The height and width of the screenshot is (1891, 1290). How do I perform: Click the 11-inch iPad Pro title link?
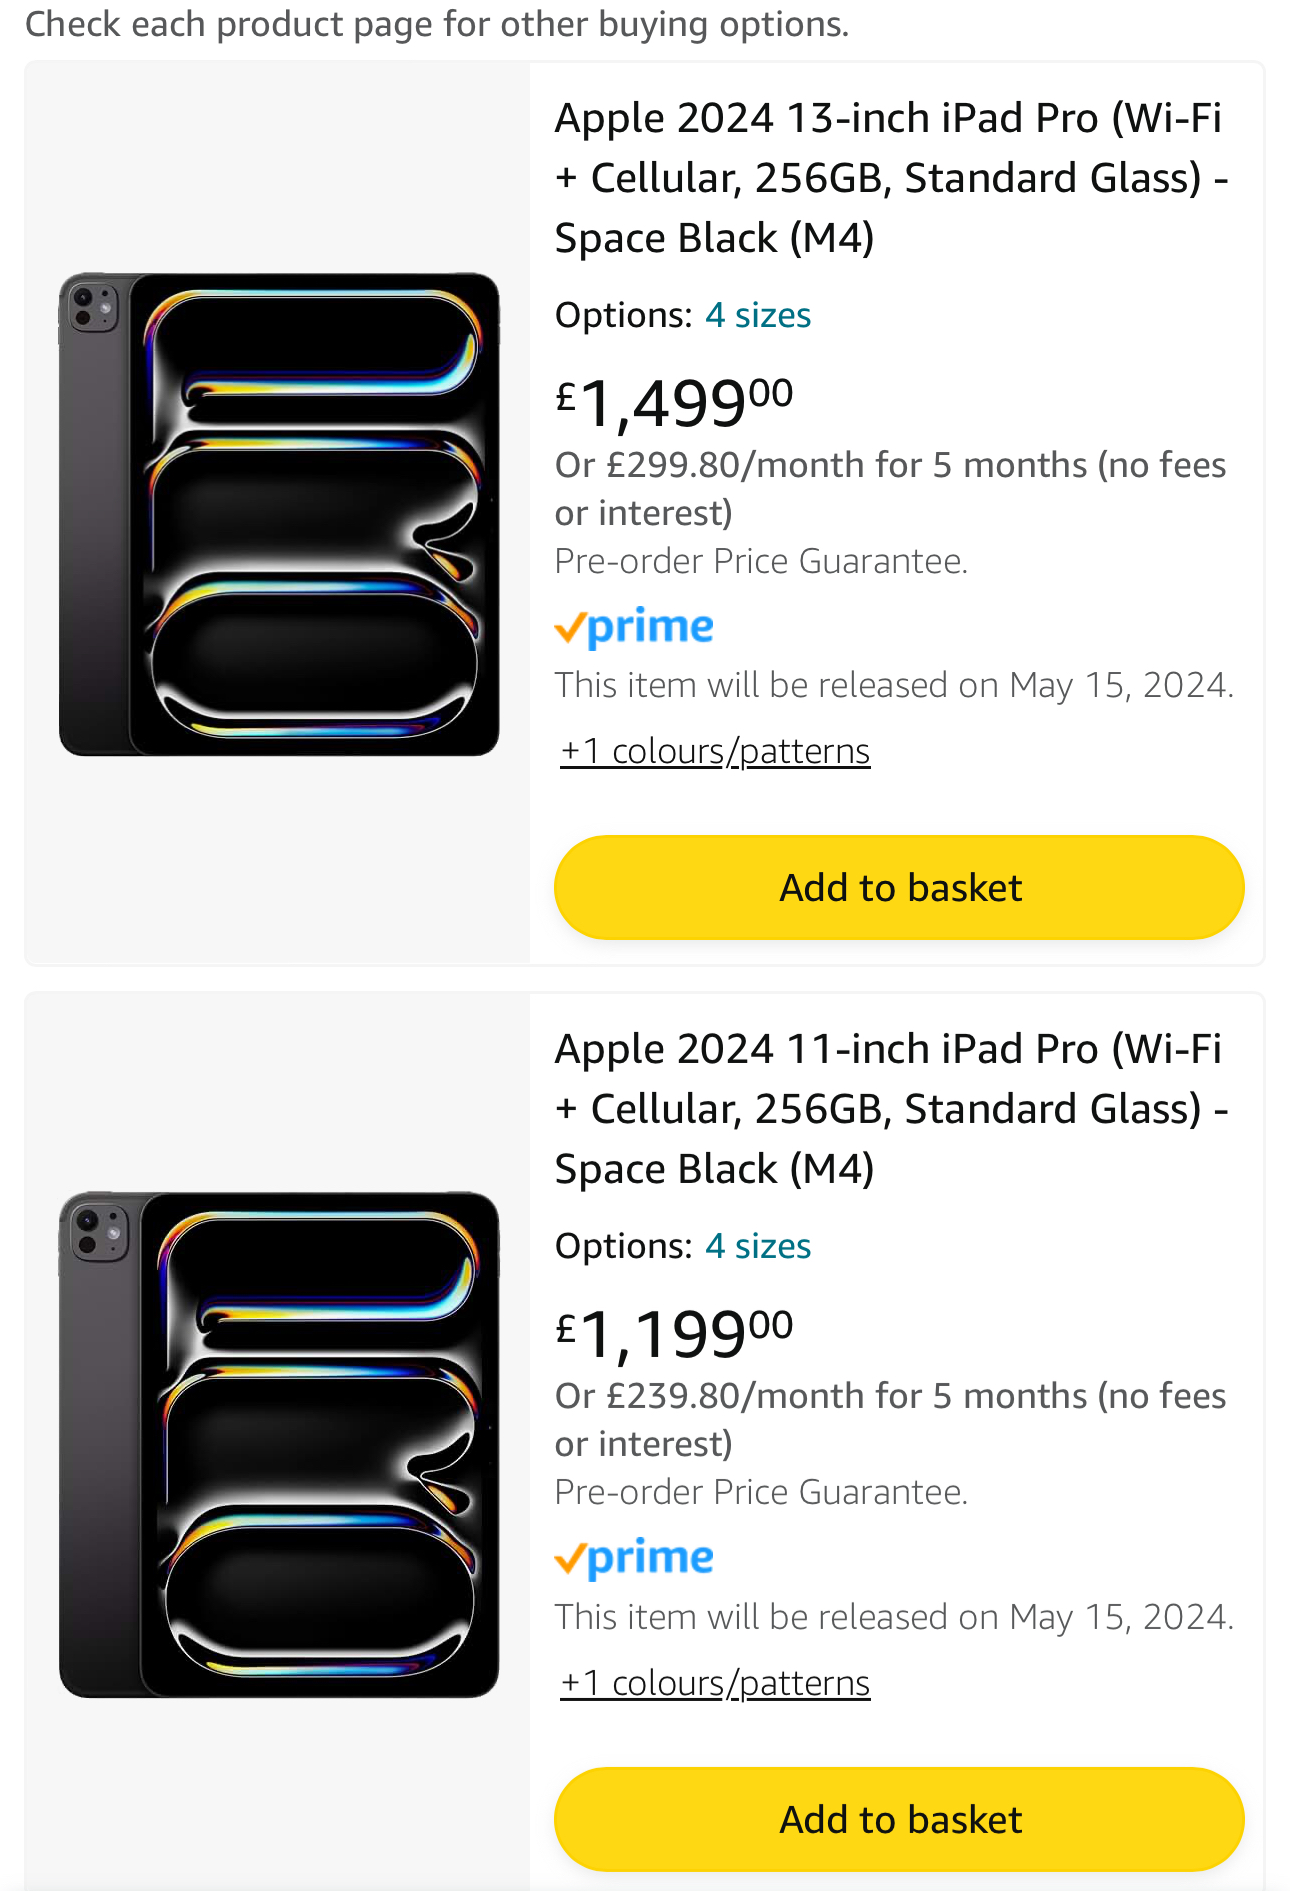click(x=890, y=1109)
